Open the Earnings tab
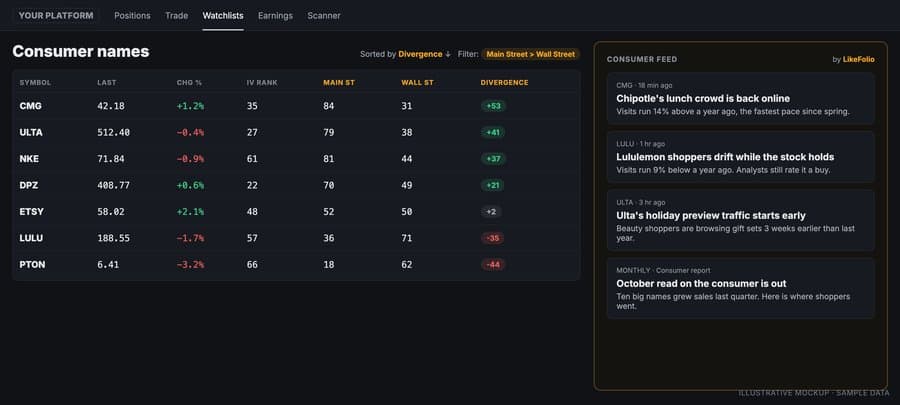Image resolution: width=900 pixels, height=405 pixels. point(275,15)
